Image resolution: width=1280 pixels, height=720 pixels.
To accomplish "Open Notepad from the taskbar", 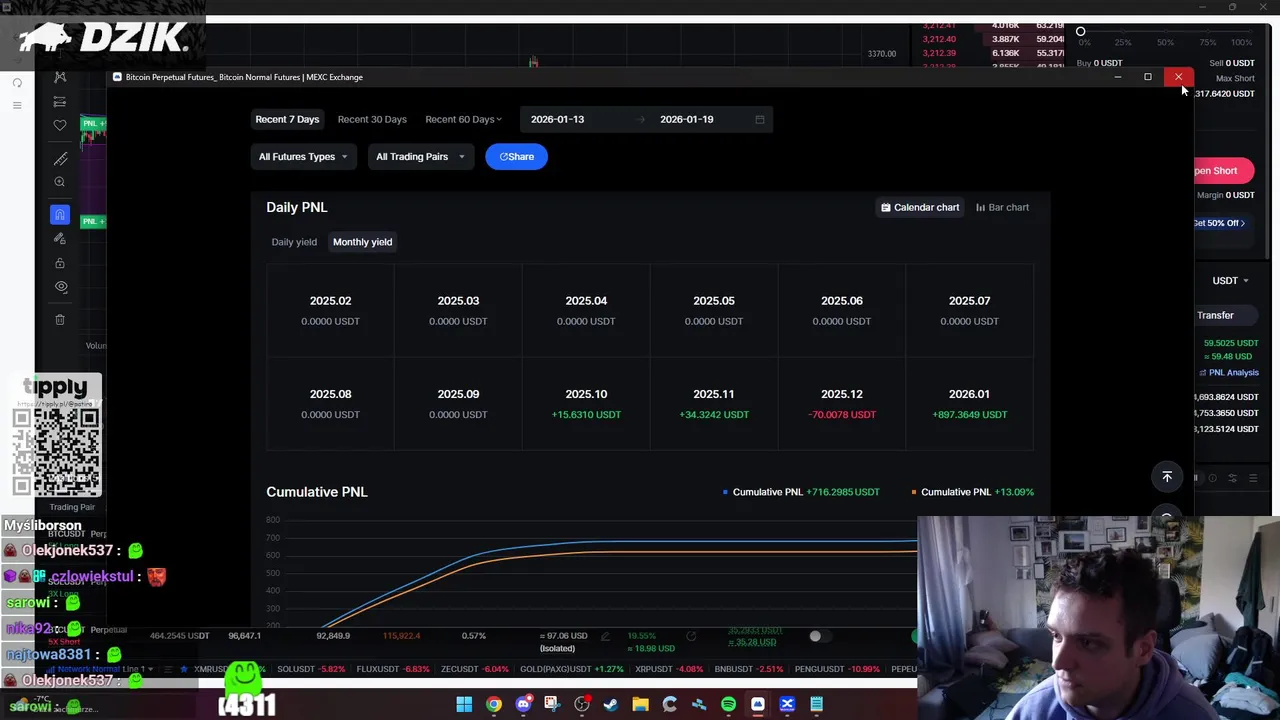I will click(816, 705).
